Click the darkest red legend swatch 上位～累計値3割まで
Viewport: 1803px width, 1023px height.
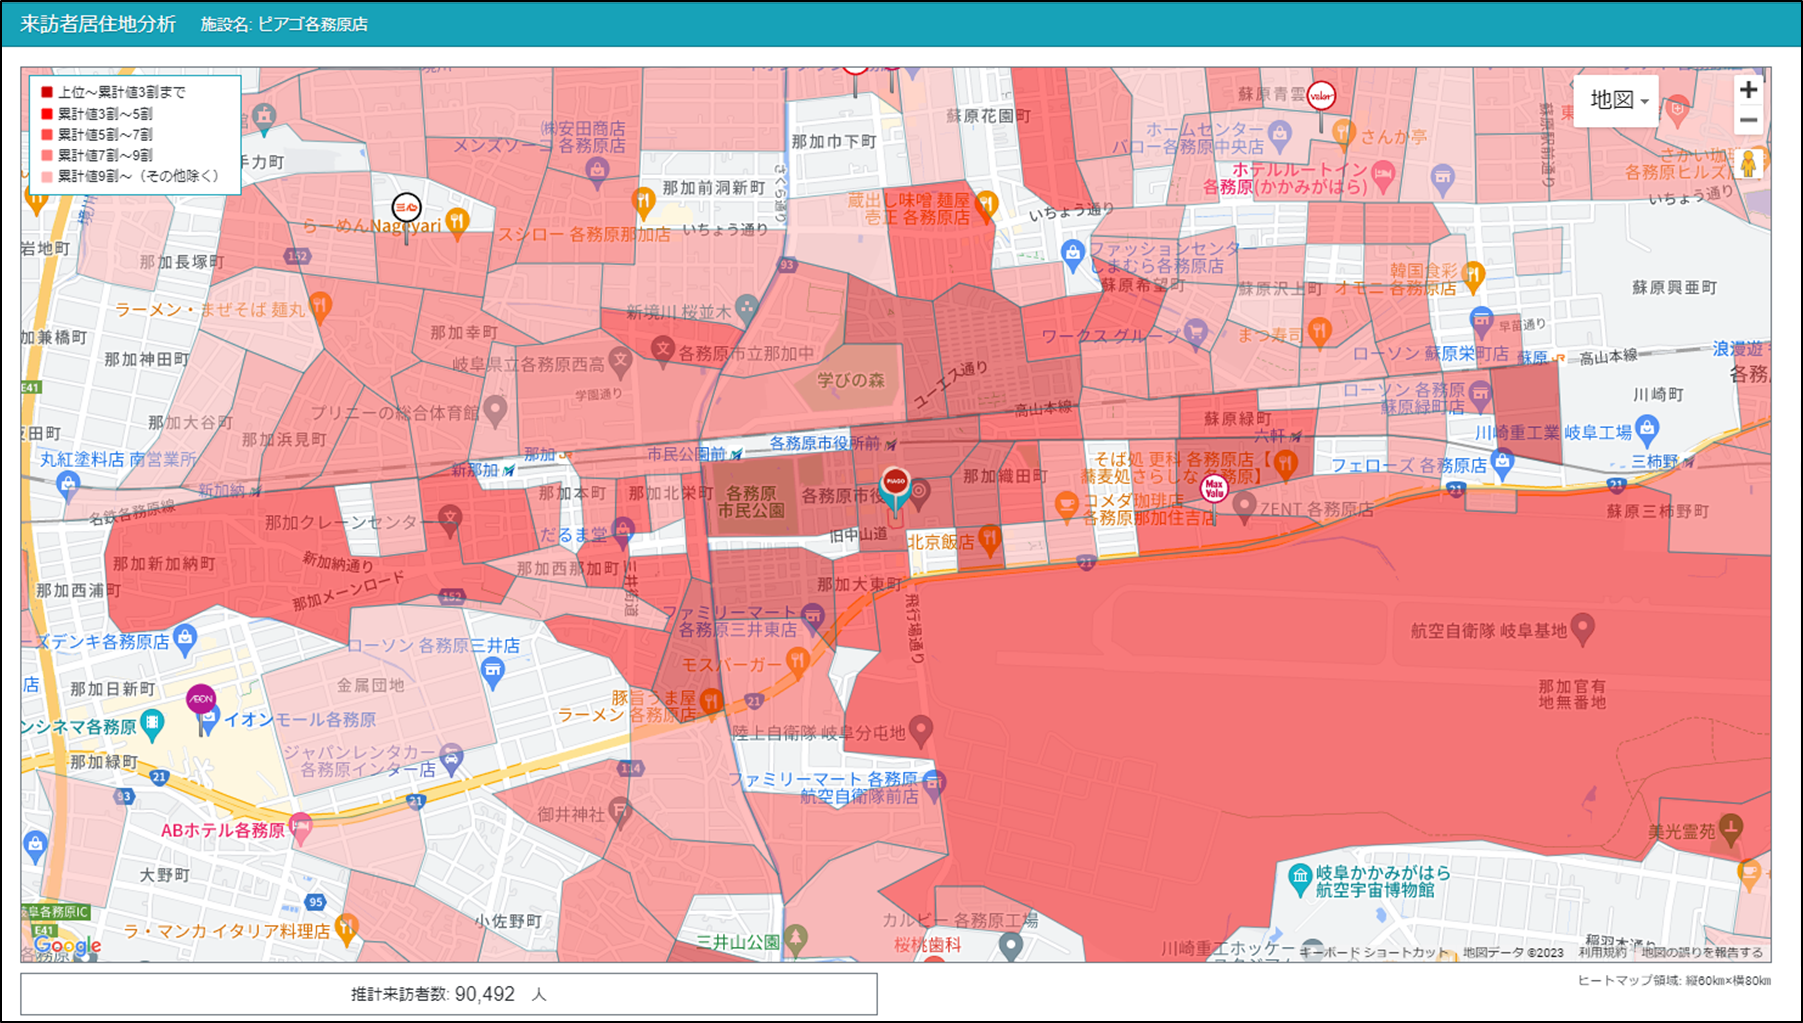[47, 92]
